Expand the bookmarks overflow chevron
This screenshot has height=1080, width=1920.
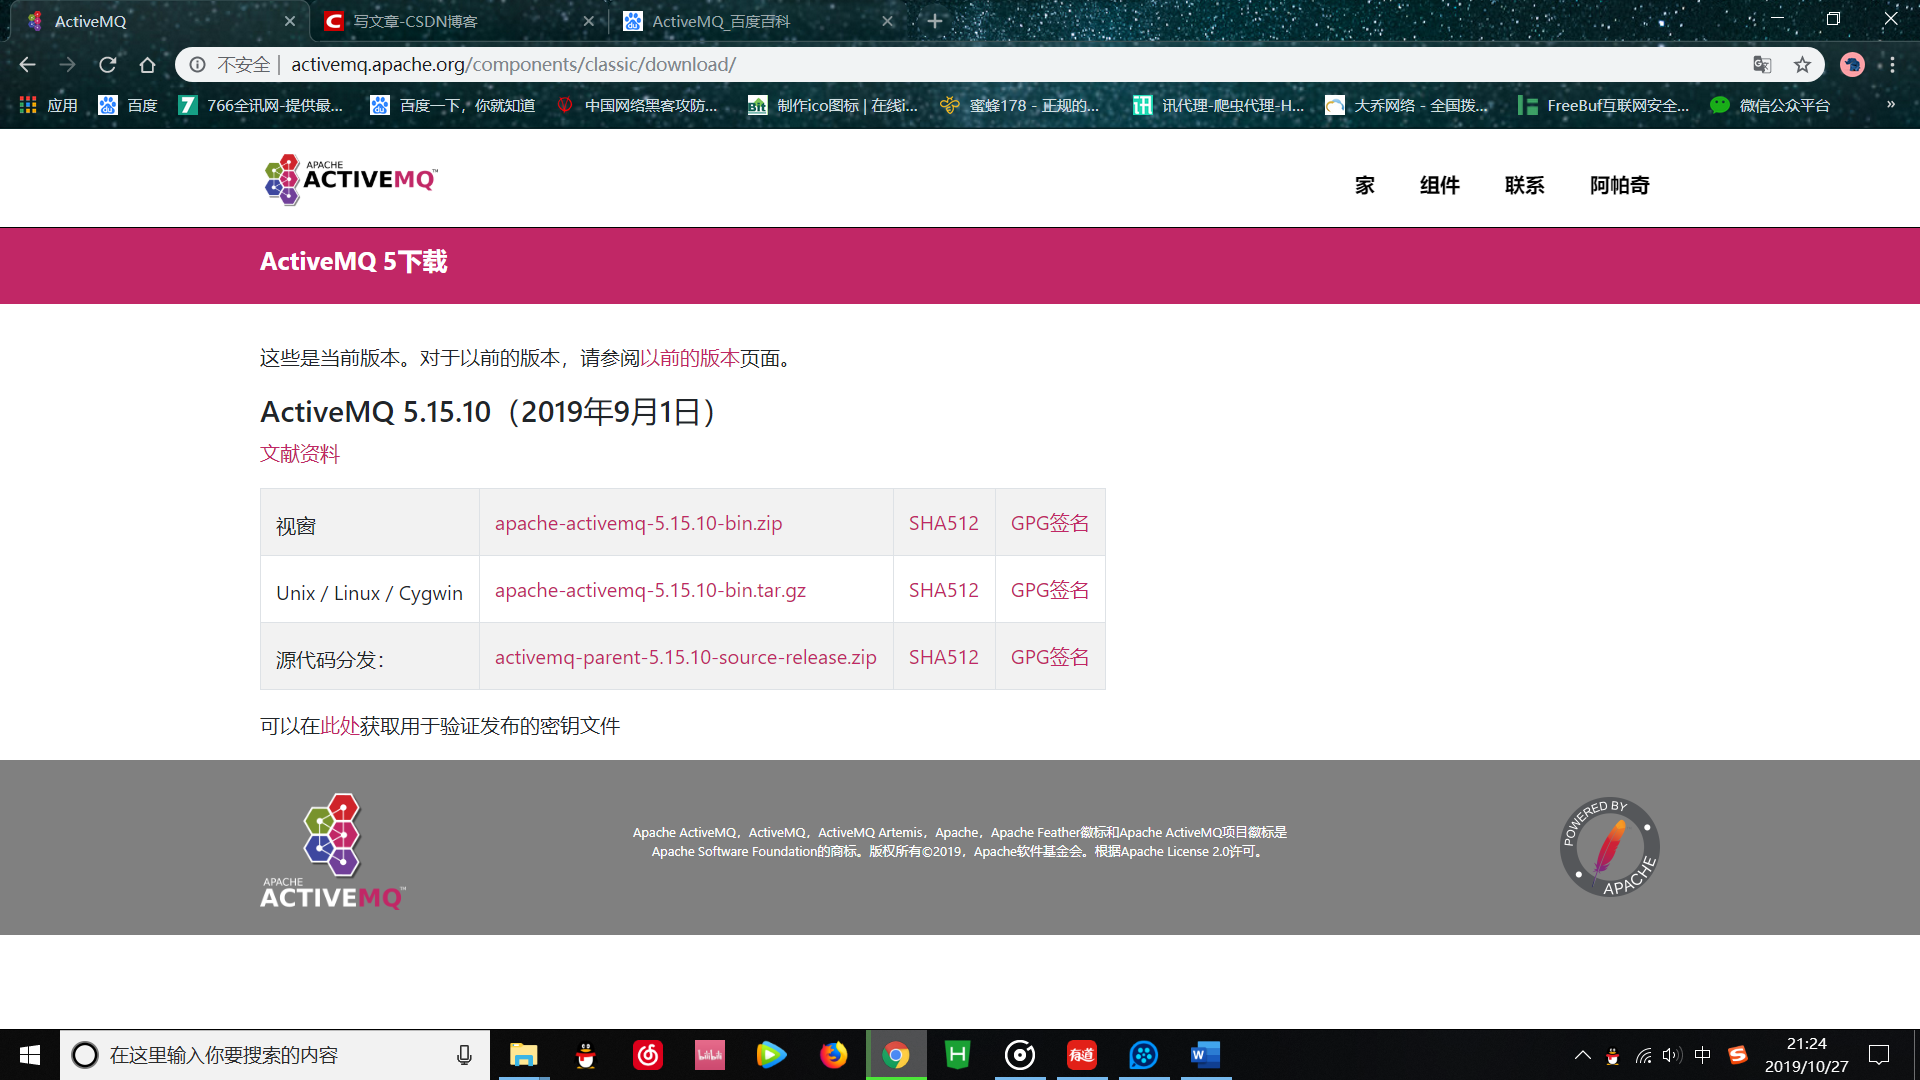coord(1891,104)
